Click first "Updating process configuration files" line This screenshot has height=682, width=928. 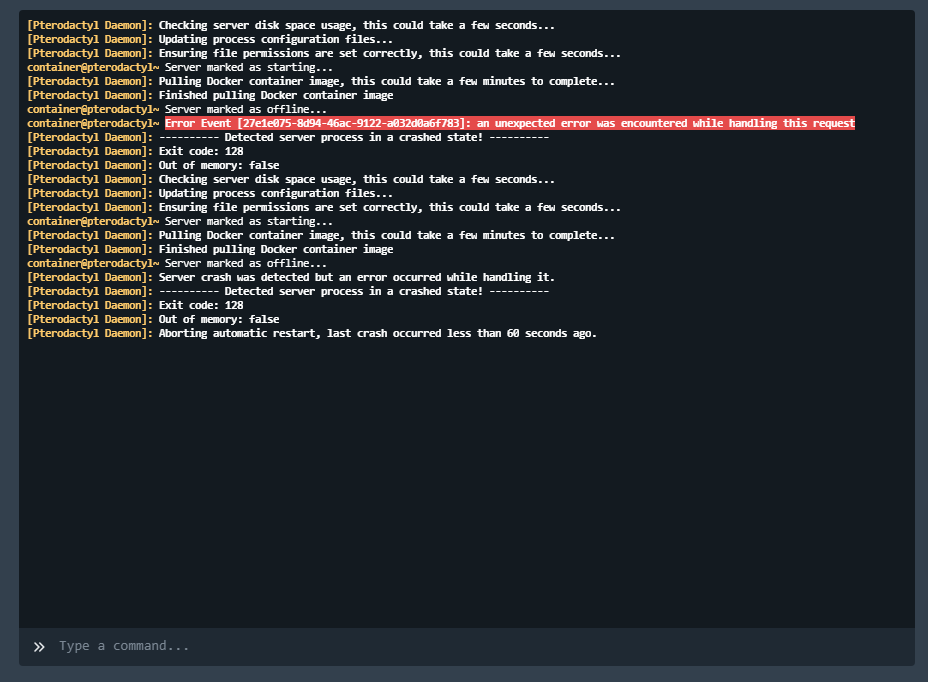pyautogui.click(x=210, y=39)
